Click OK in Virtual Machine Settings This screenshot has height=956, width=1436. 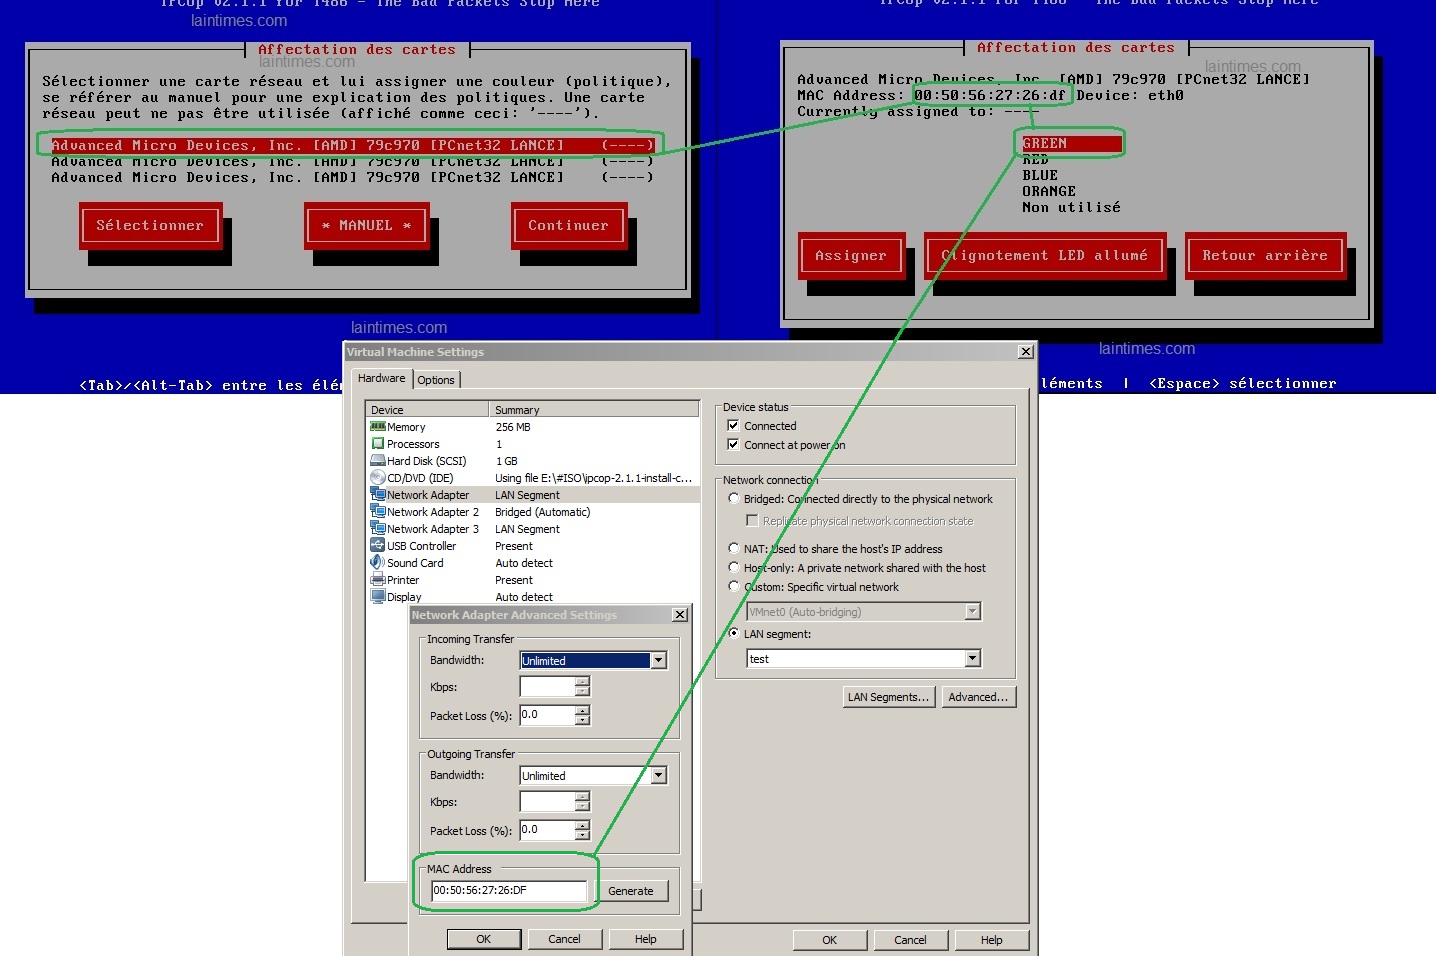pos(829,940)
